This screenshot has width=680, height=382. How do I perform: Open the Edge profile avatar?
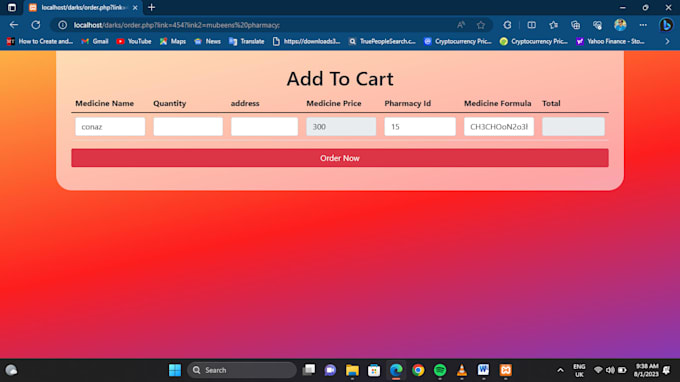[620, 25]
